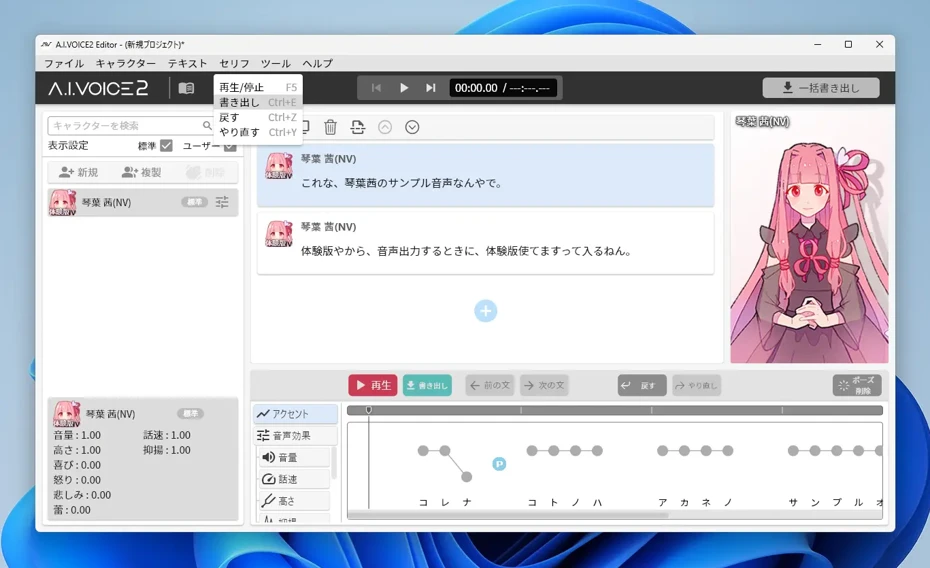Choose やり直す Ctrl+Y in the dropdown menu
930x568 pixels.
[258, 132]
